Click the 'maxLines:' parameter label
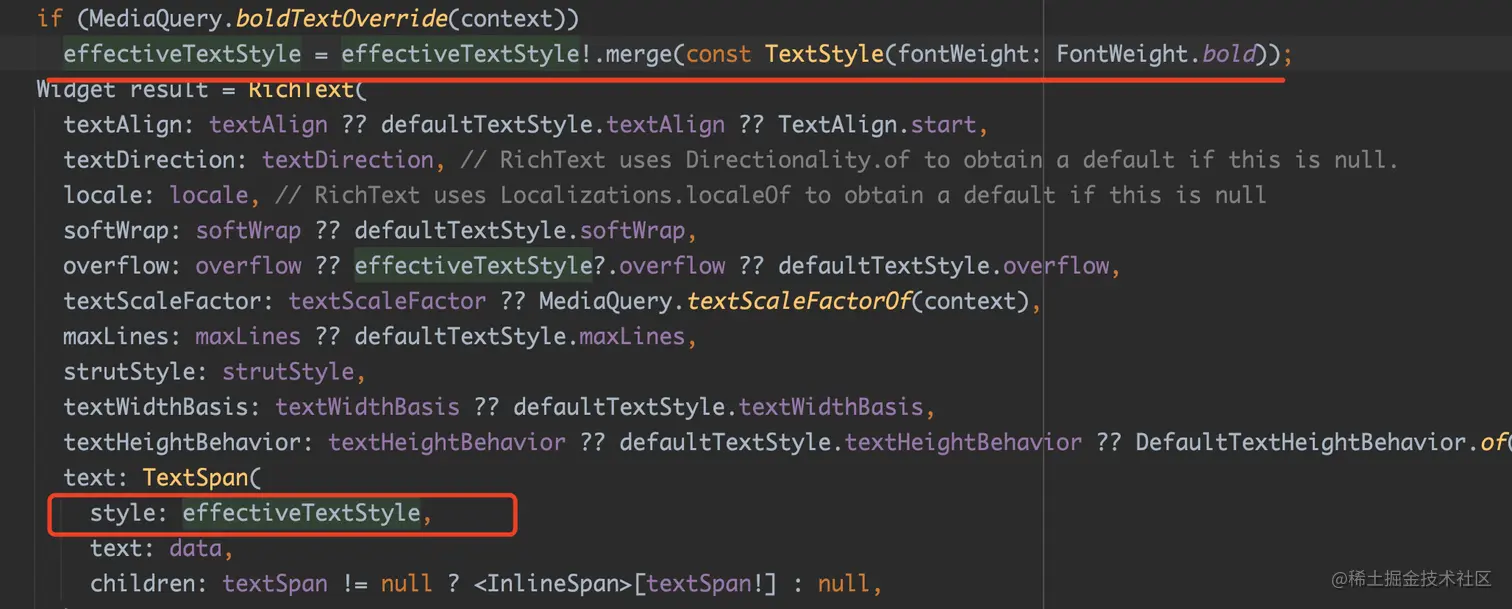 click(123, 336)
